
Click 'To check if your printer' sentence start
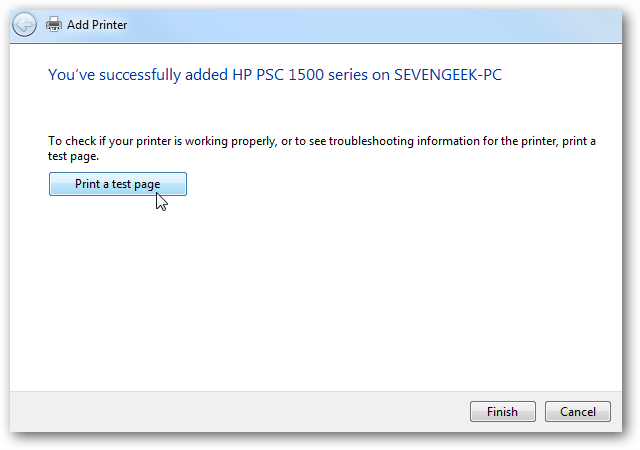click(x=109, y=141)
